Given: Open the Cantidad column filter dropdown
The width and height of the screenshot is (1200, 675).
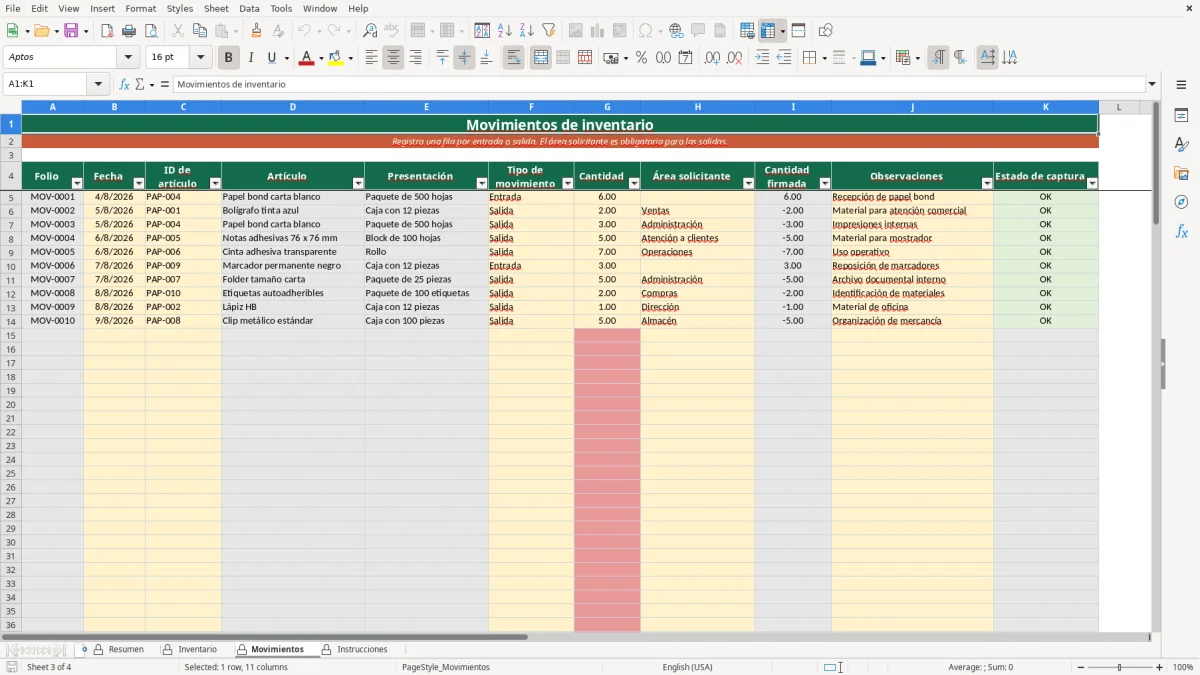Looking at the screenshot, I should pyautogui.click(x=633, y=183).
